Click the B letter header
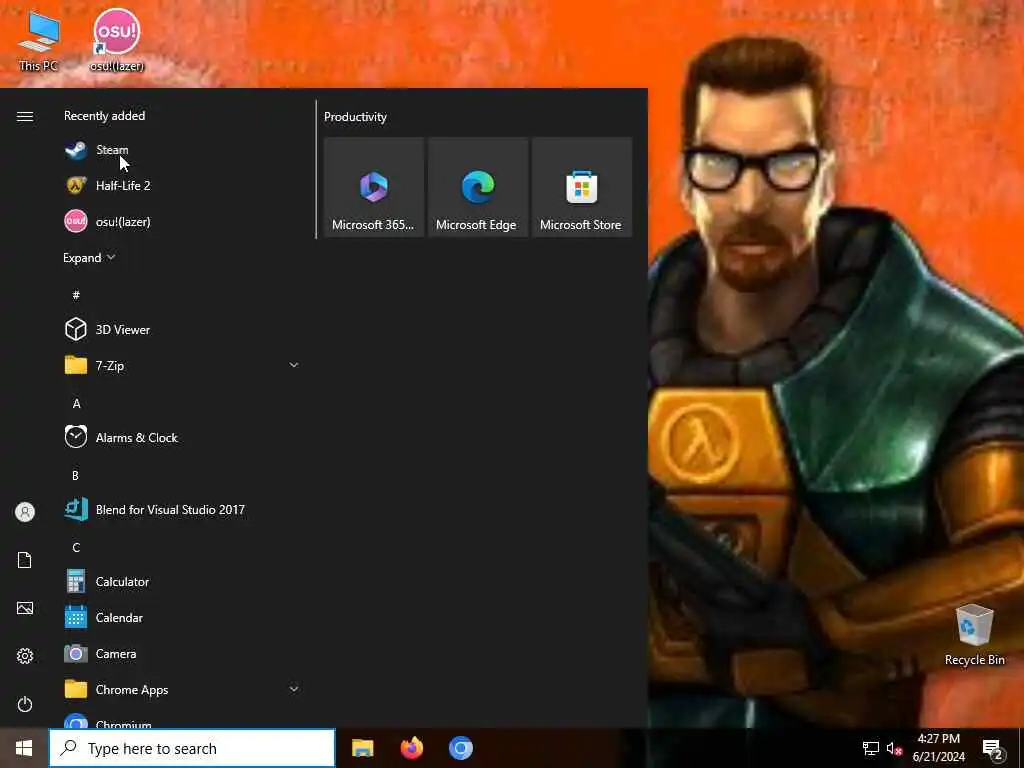The width and height of the screenshot is (1024, 768). click(75, 475)
